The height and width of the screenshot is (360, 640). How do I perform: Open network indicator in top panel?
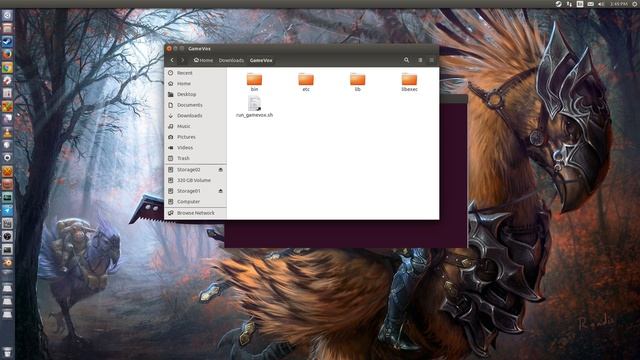click(569, 4)
